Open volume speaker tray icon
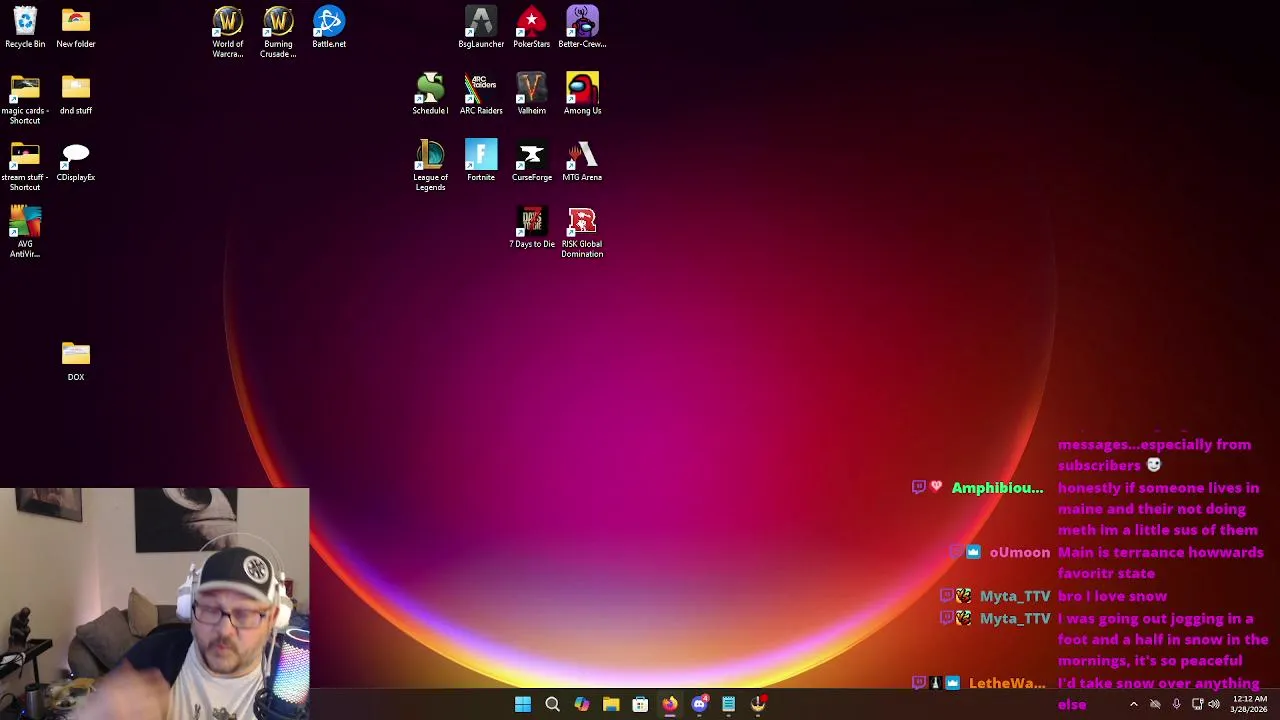 (1214, 705)
